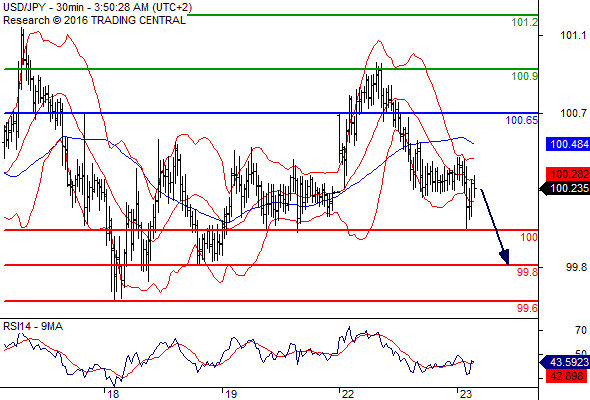
Task: Click the red 42.898 RSI average tag
Action: 567,376
